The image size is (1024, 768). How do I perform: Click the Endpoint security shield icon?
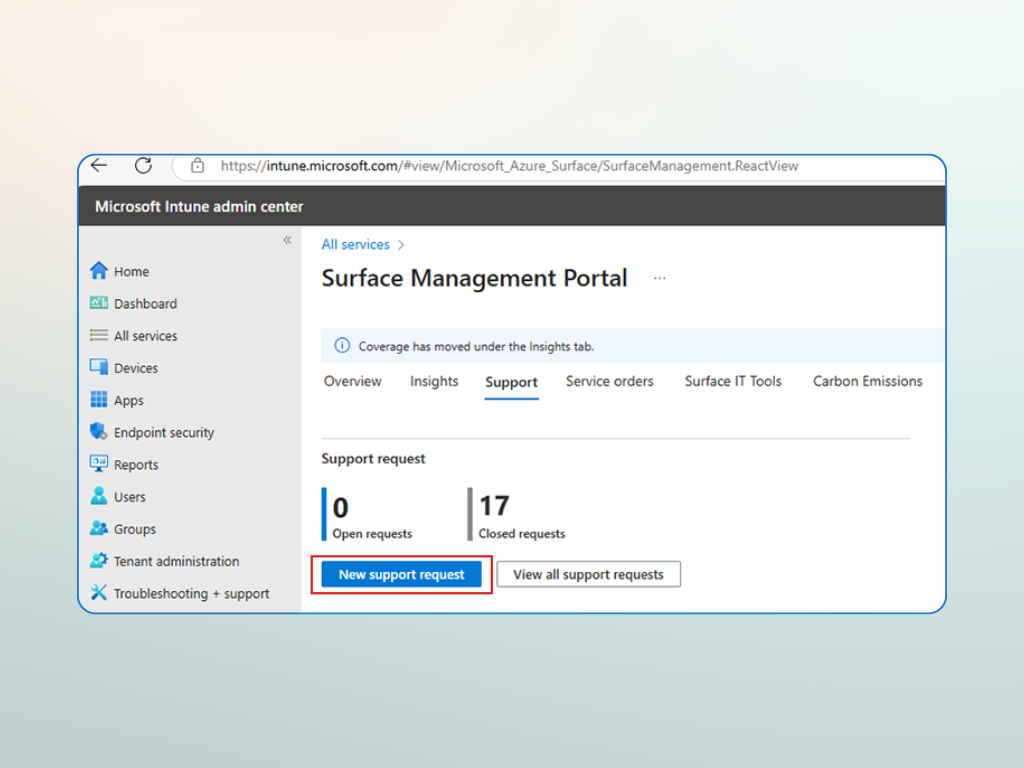[x=99, y=431]
